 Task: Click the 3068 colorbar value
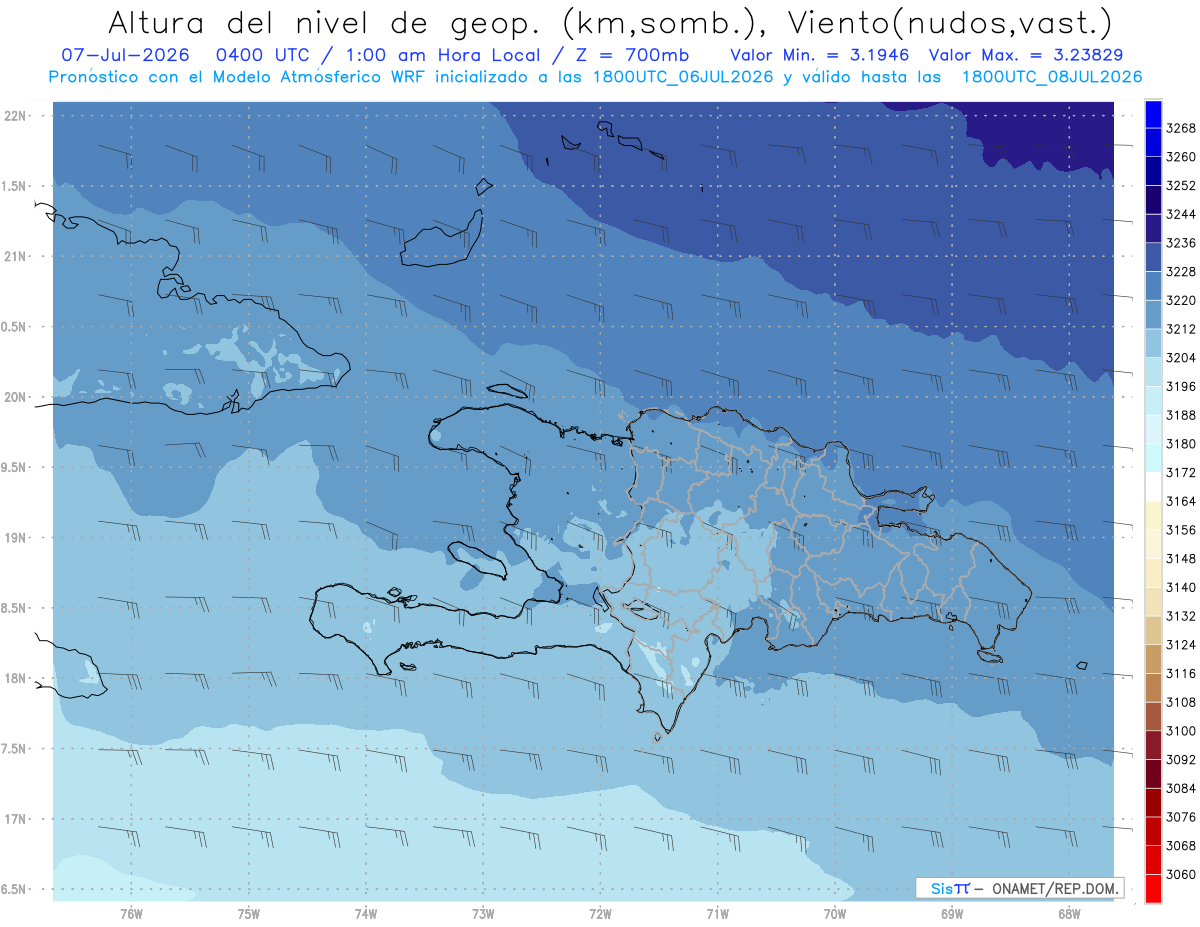(1181, 845)
